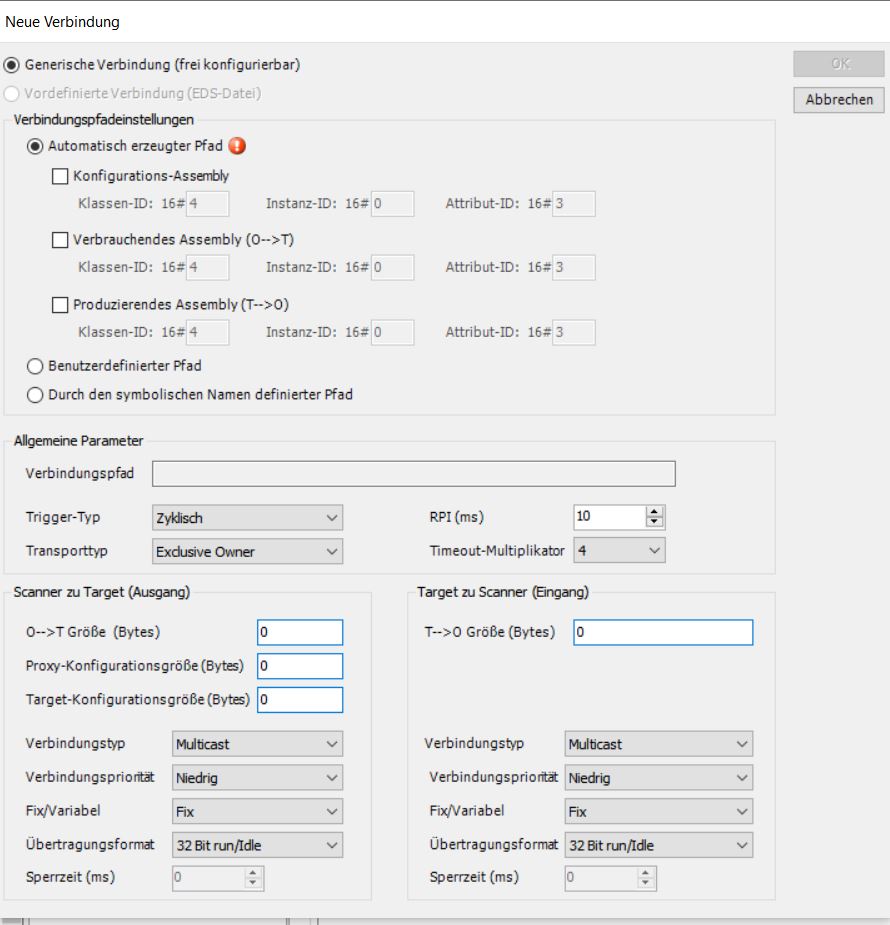
Task: Increase RPI (ms) with up arrow
Action: click(654, 511)
